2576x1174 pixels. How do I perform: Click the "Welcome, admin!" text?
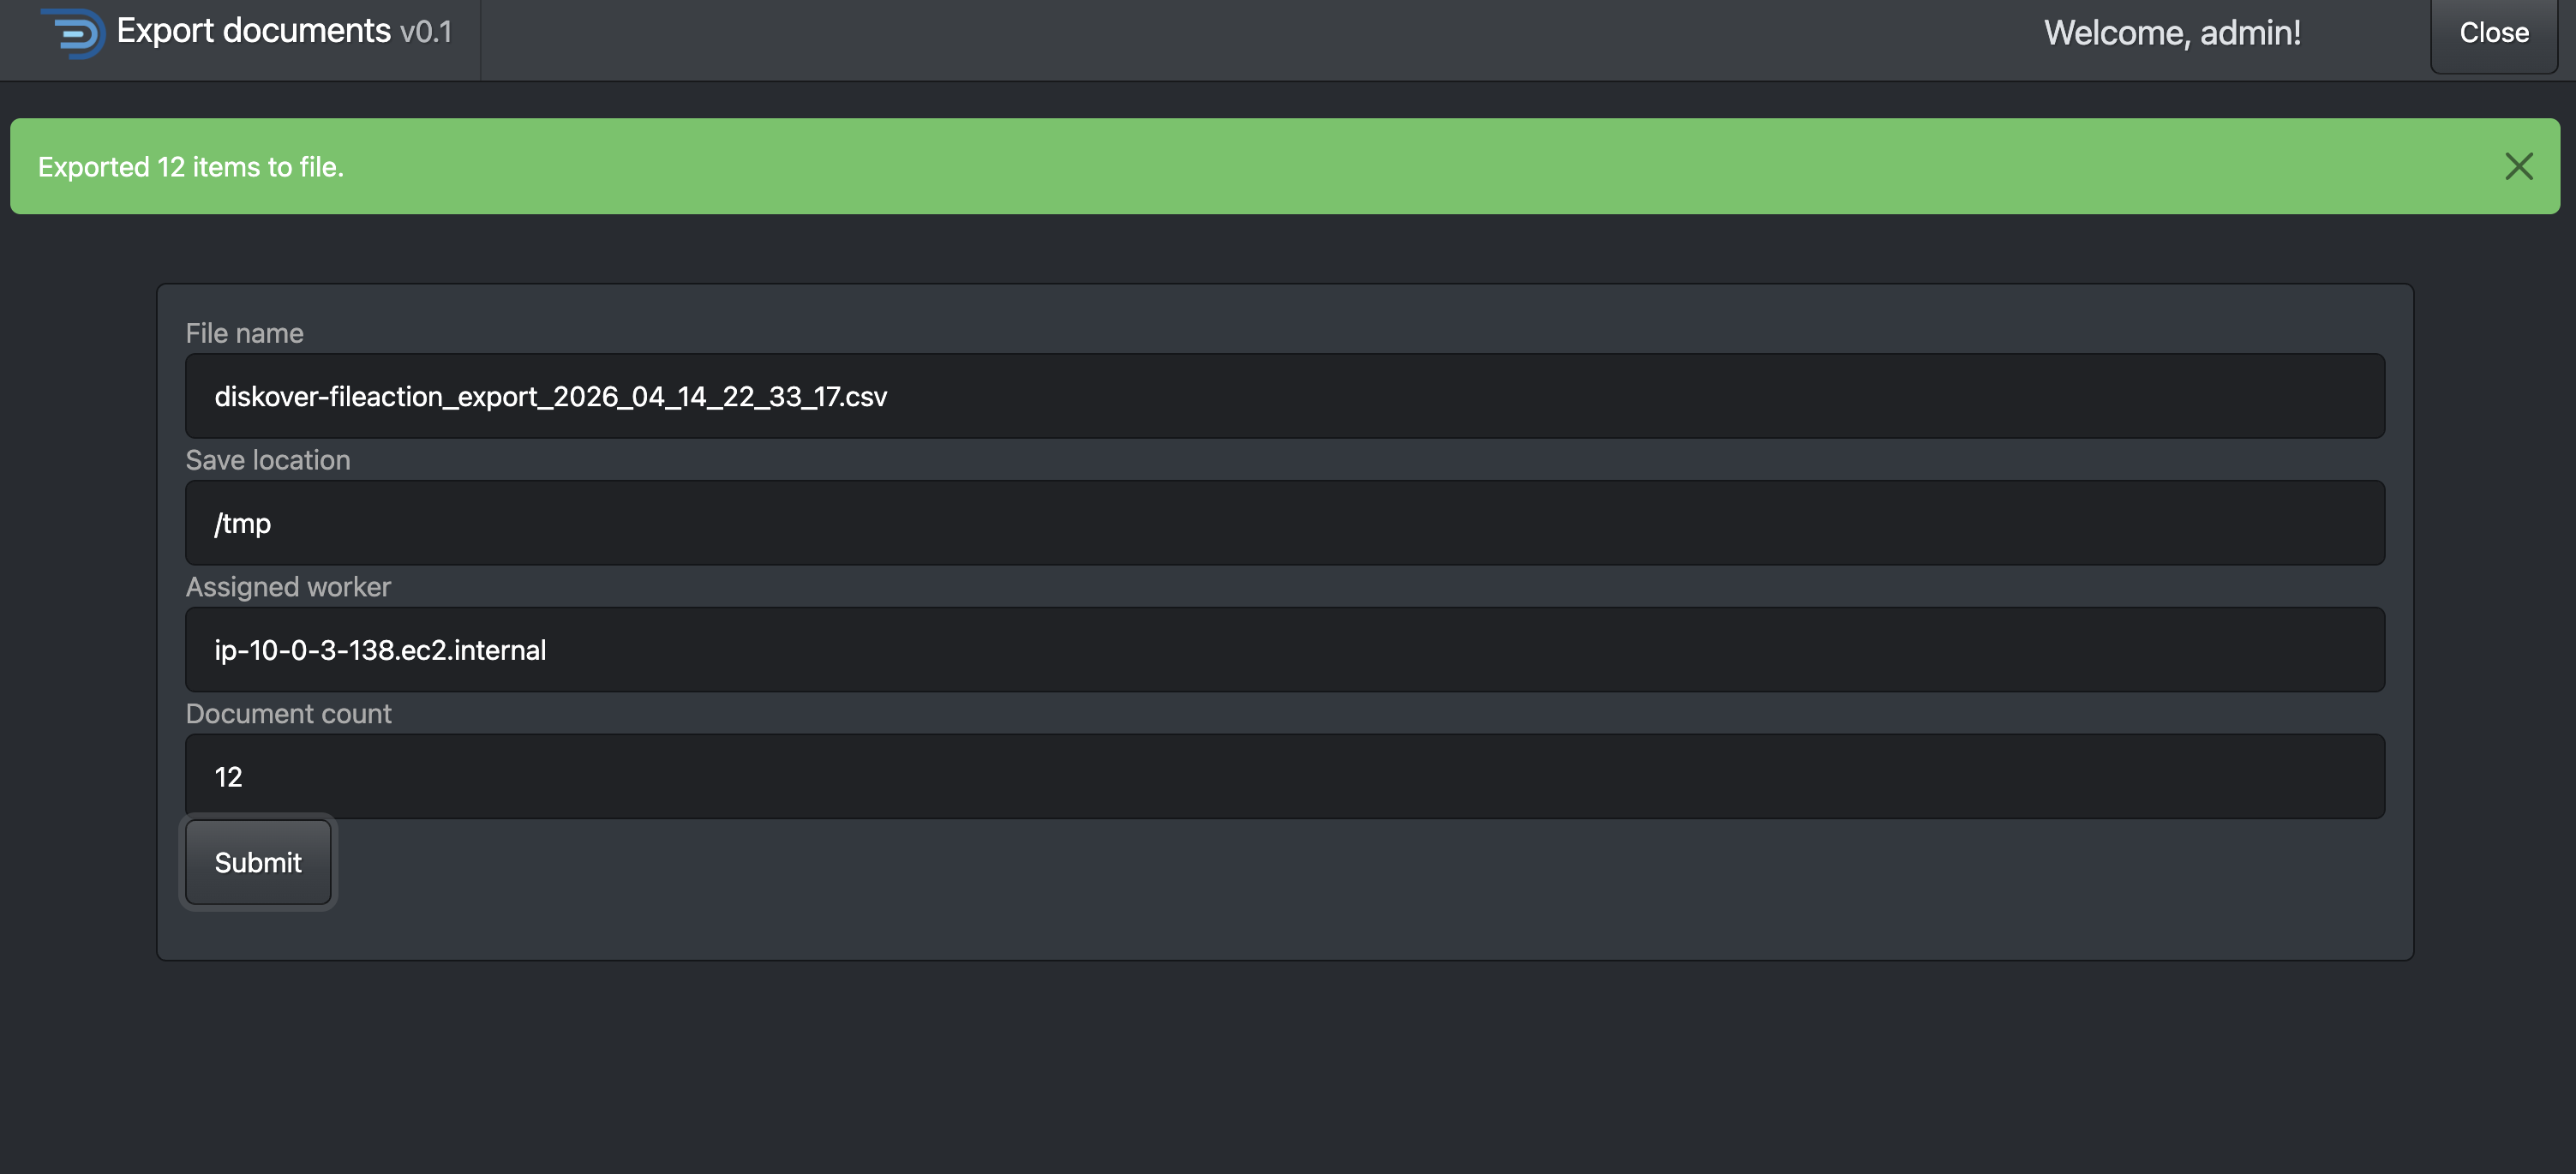[2172, 33]
